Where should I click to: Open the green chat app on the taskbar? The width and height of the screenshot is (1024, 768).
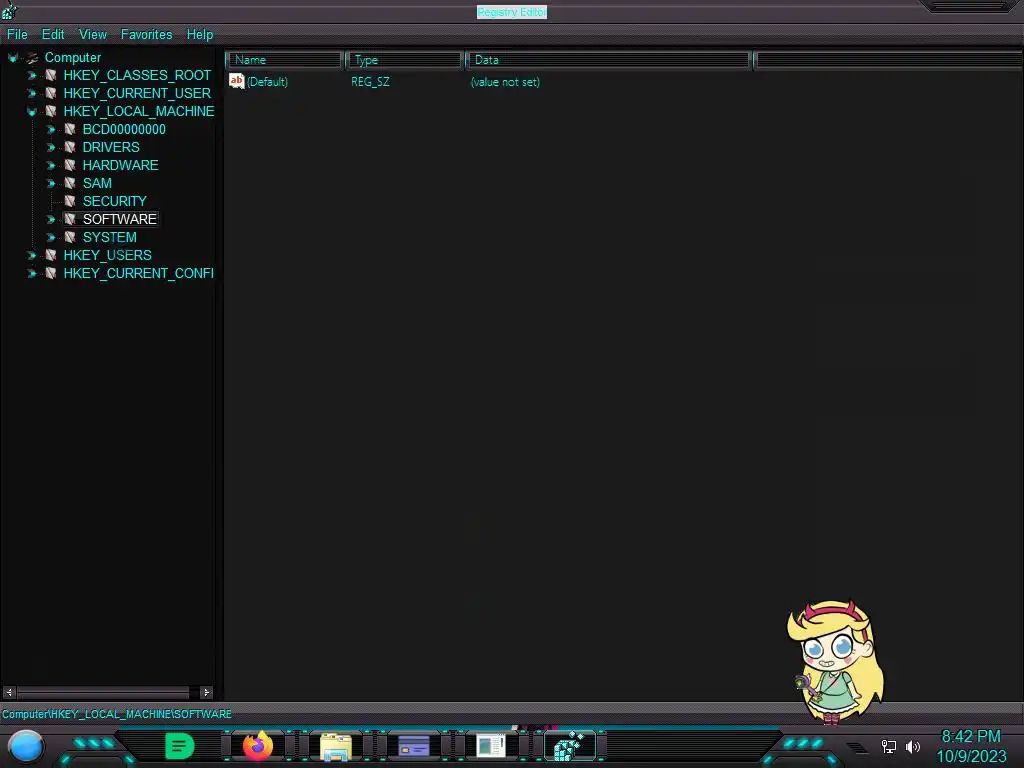click(x=180, y=746)
